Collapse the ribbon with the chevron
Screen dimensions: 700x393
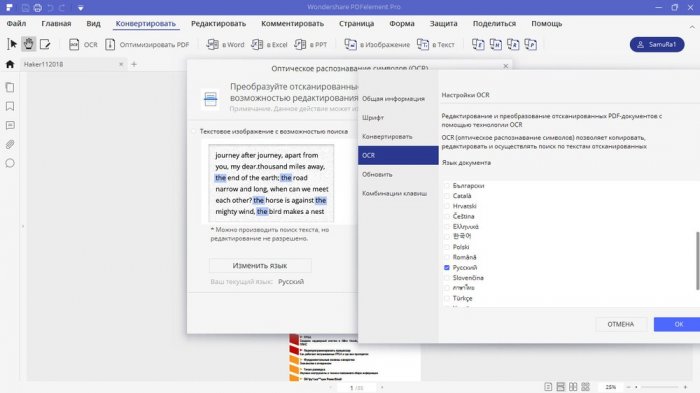coord(692,27)
